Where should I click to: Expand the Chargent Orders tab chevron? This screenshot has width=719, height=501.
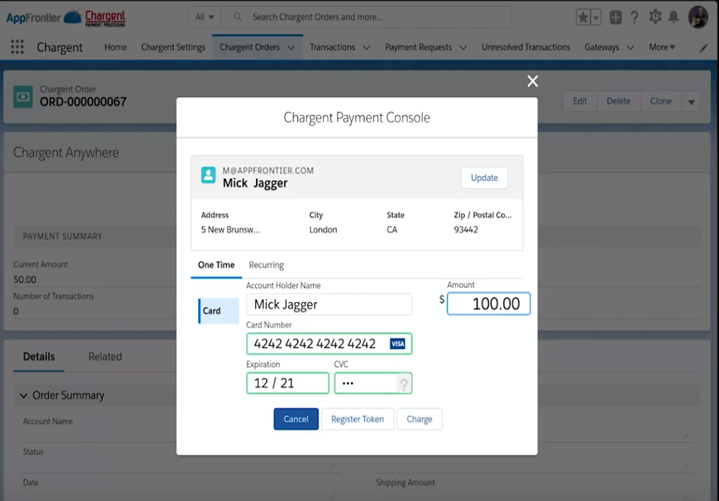coord(291,47)
